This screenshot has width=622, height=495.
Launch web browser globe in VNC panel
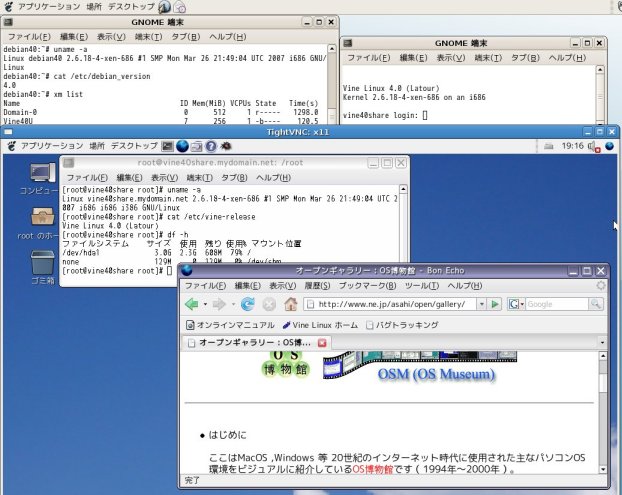coord(182,146)
